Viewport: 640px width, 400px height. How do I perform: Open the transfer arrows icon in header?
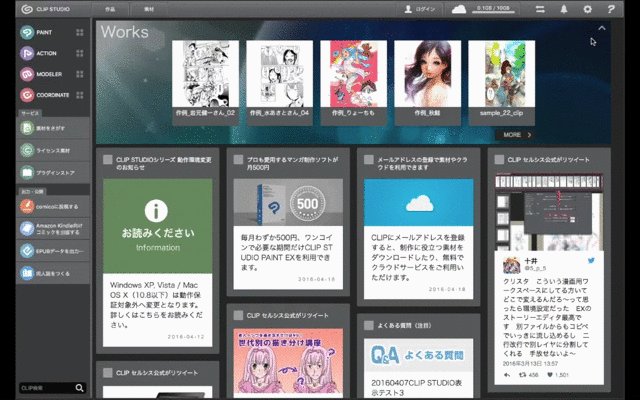point(540,9)
